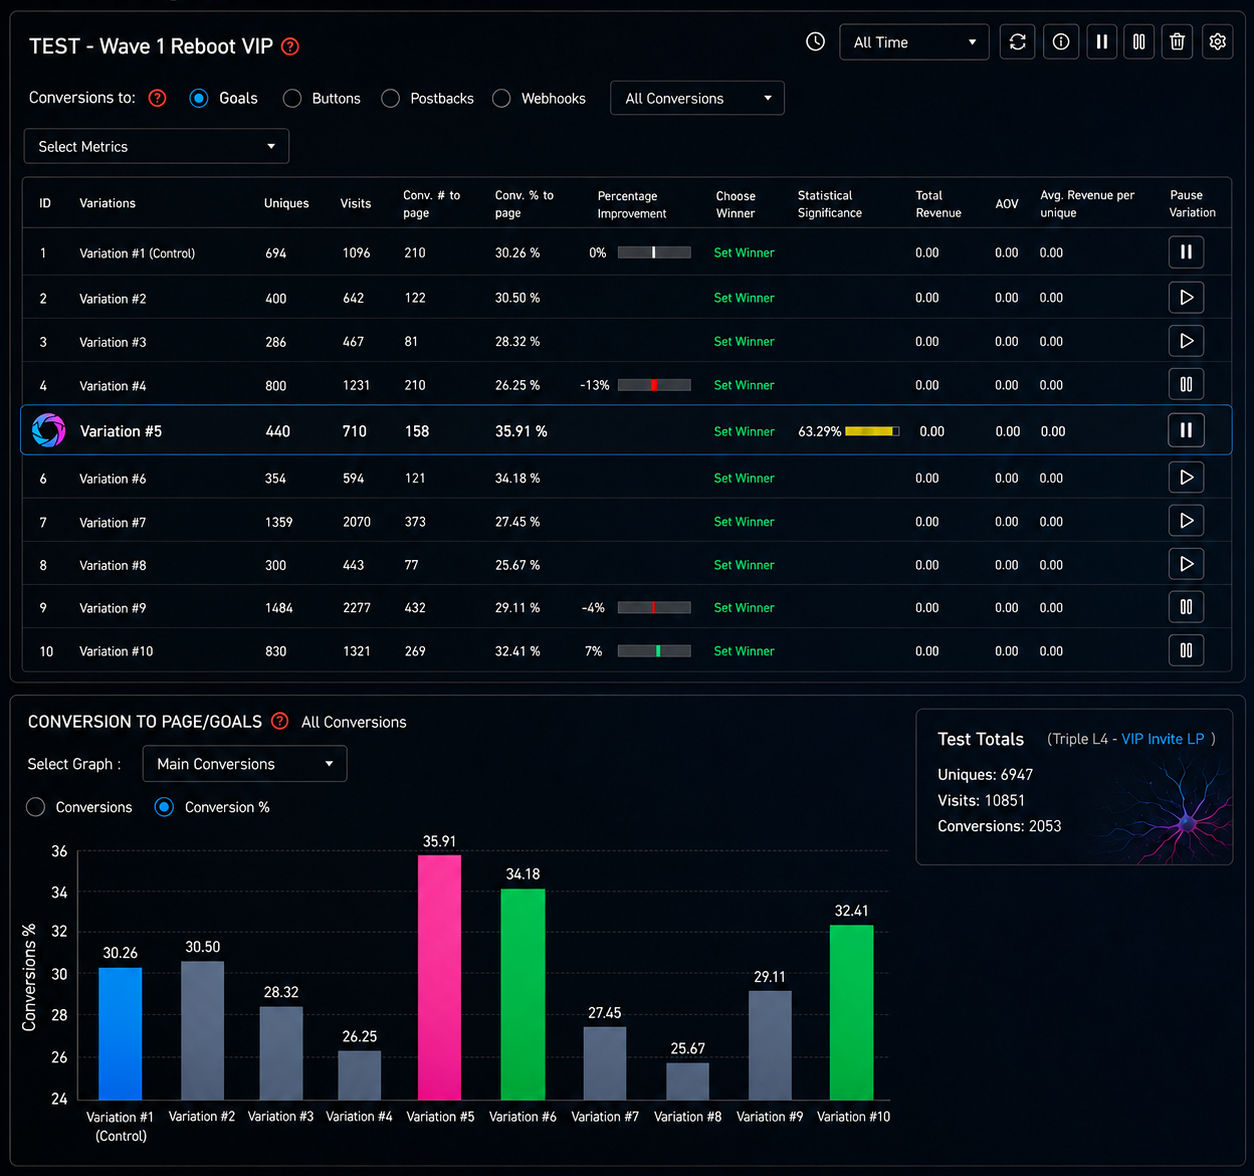The image size is (1254, 1176).
Task: Resume Variation #8 with its play button
Action: point(1186,564)
